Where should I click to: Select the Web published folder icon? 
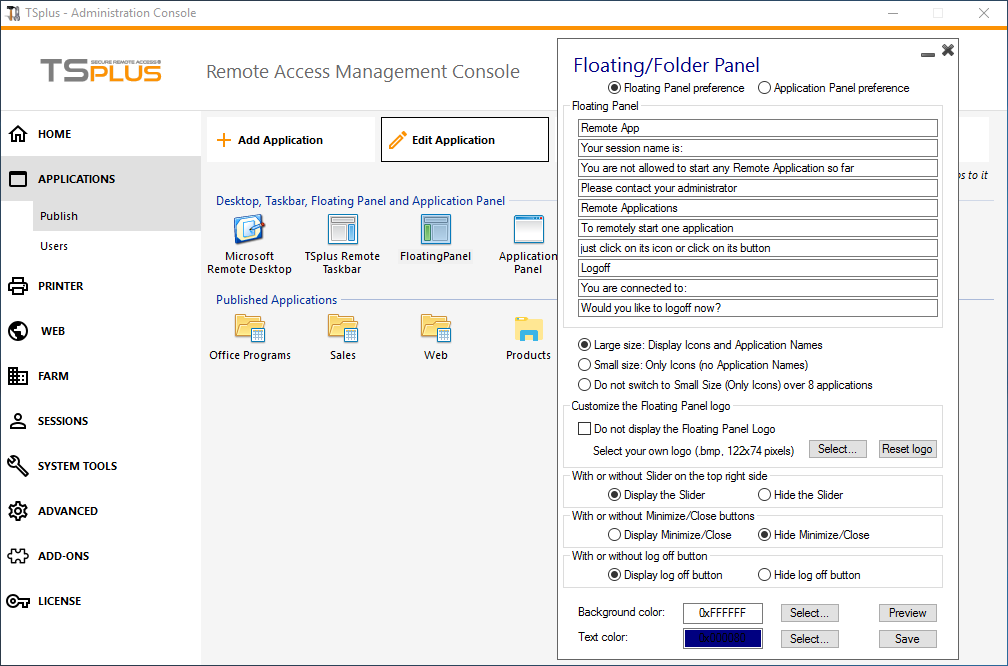click(435, 328)
